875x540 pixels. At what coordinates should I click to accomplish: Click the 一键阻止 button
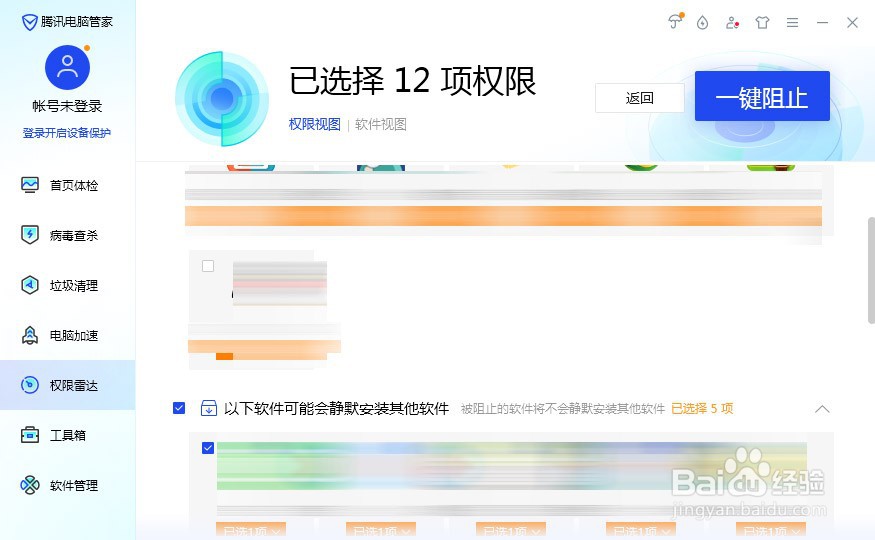click(762, 96)
